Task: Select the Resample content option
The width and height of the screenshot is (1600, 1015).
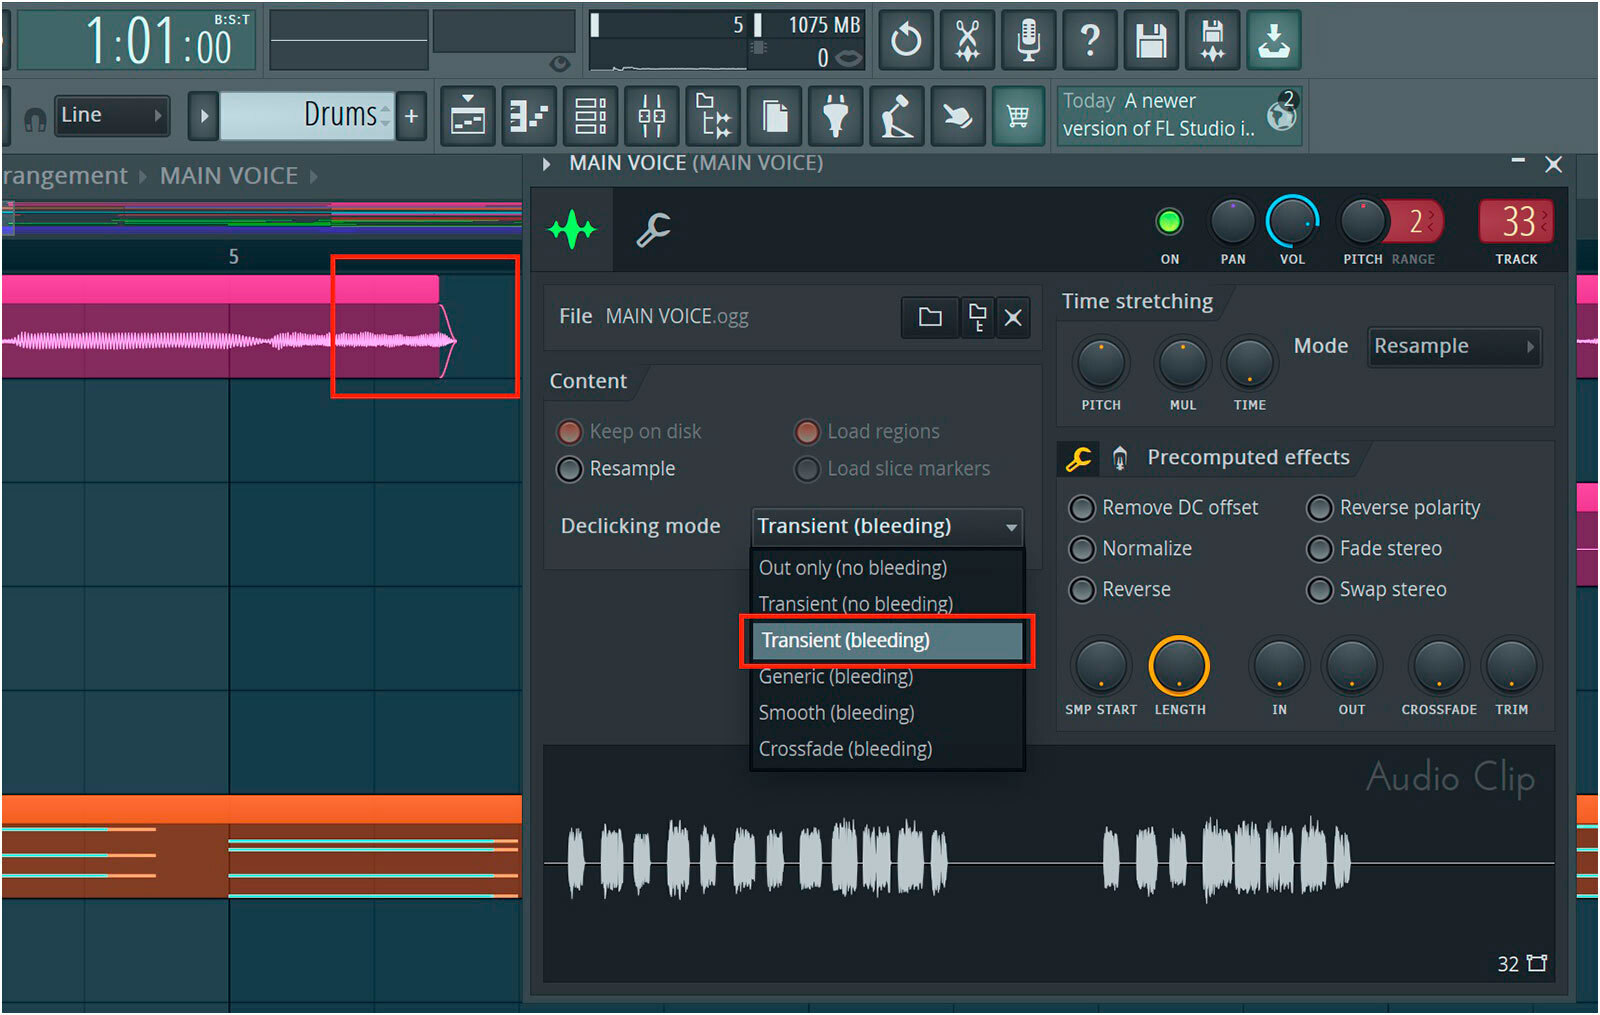Action: coord(569,468)
